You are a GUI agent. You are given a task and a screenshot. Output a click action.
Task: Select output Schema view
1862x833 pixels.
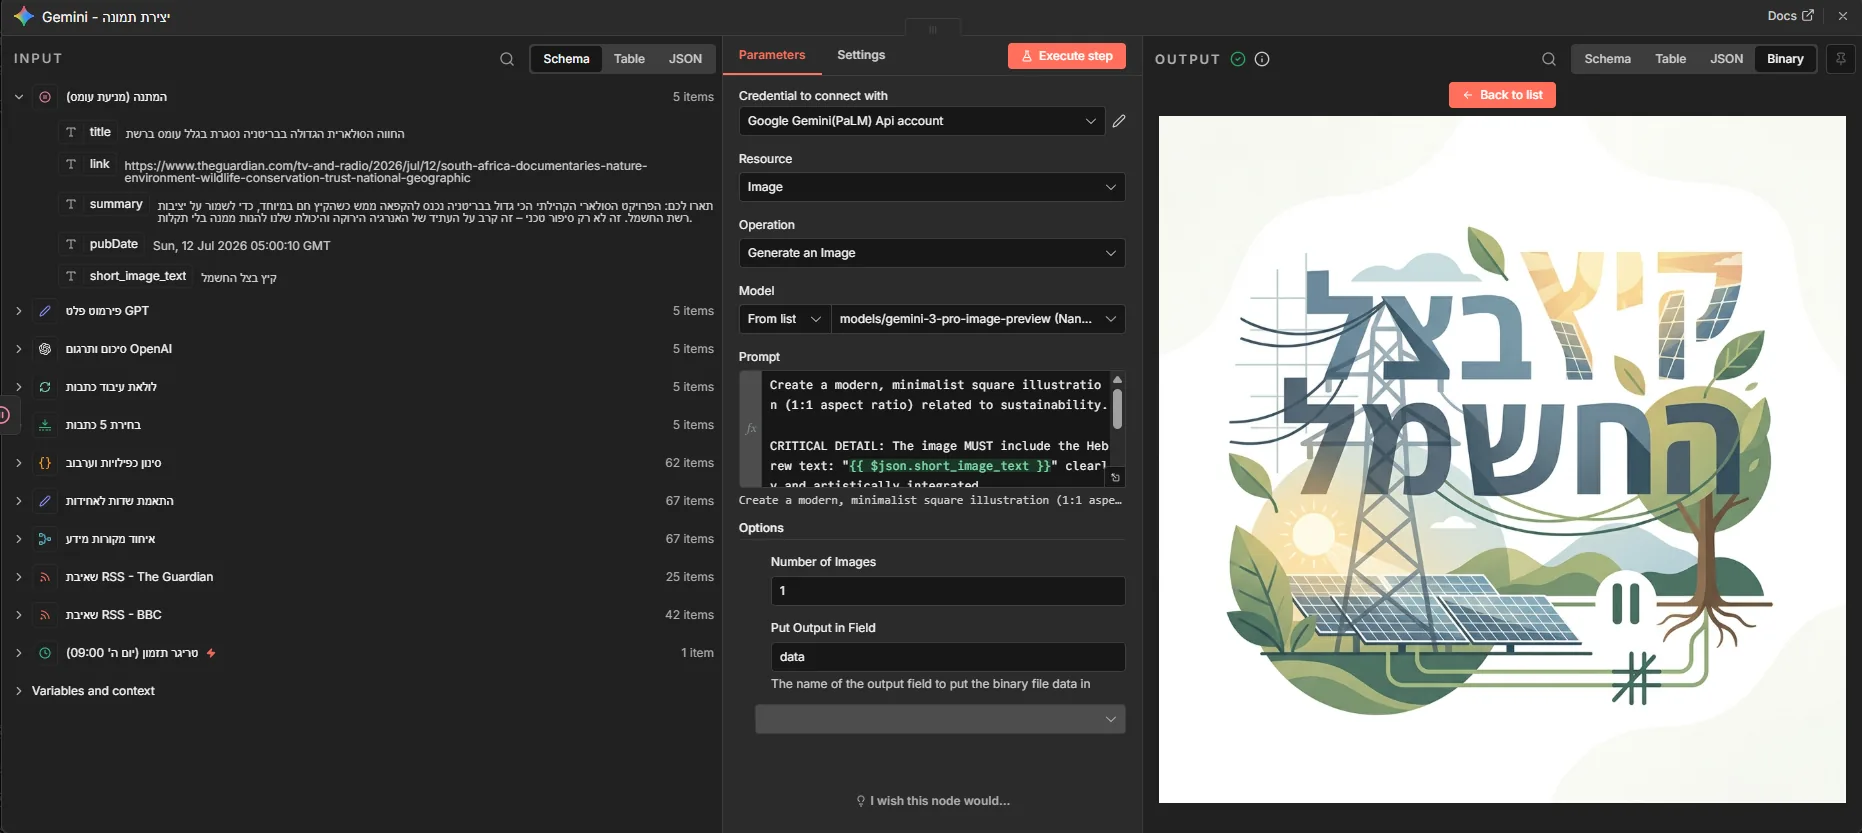coord(1607,59)
